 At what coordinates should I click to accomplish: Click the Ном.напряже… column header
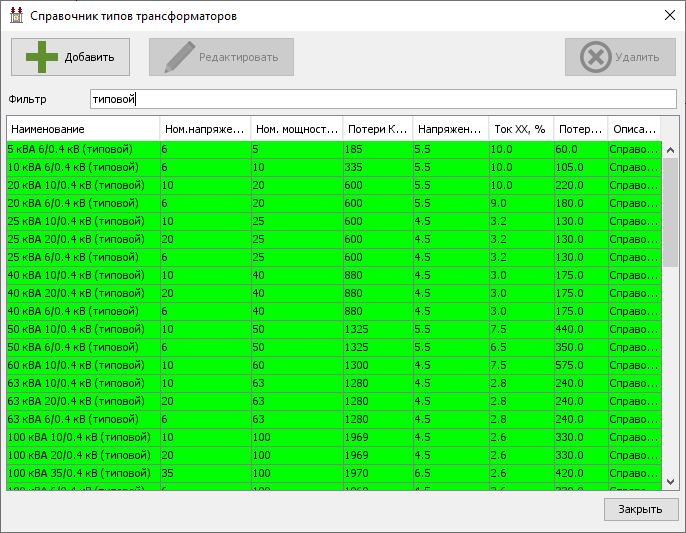click(206, 129)
